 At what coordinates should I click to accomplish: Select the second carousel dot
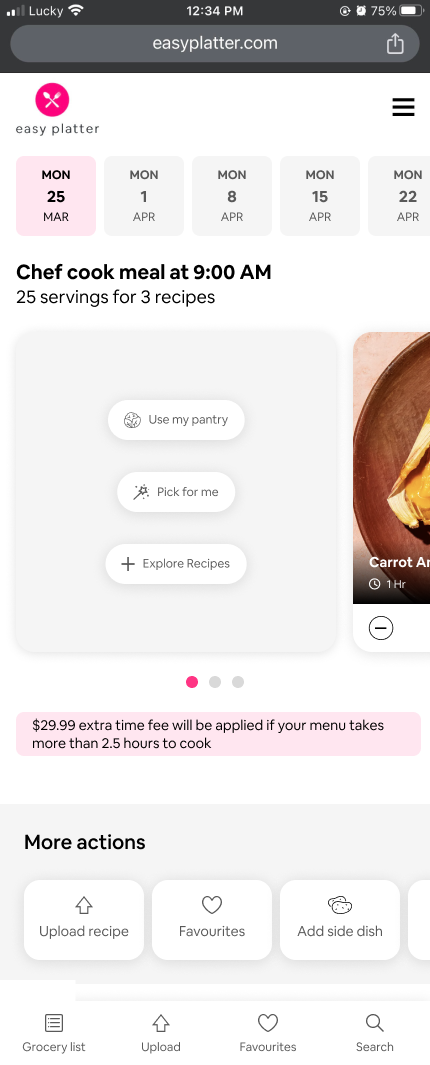215,682
